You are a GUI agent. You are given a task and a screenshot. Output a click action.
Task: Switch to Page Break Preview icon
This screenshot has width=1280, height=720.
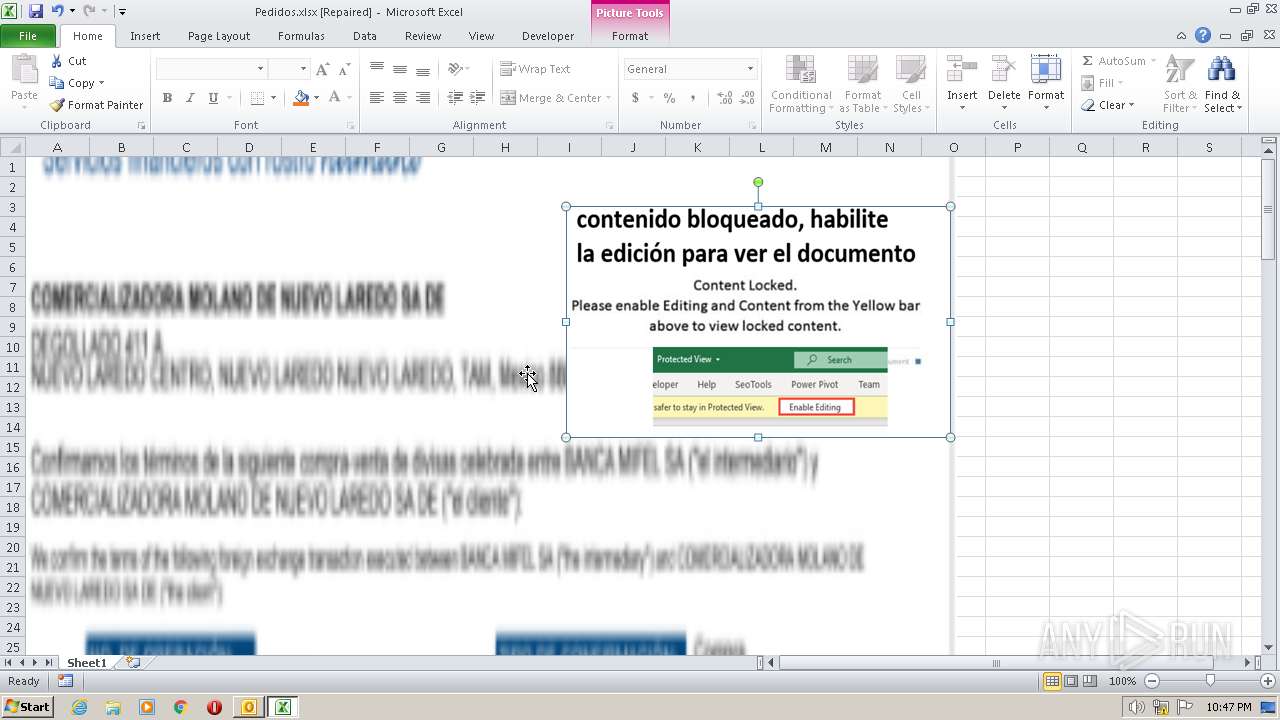click(x=1090, y=681)
